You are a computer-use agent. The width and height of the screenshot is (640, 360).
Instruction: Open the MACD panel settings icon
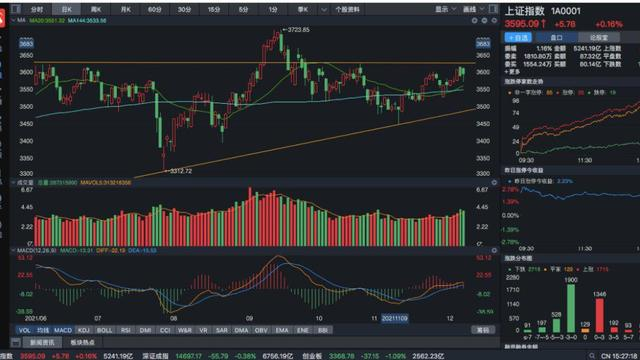click(x=494, y=250)
